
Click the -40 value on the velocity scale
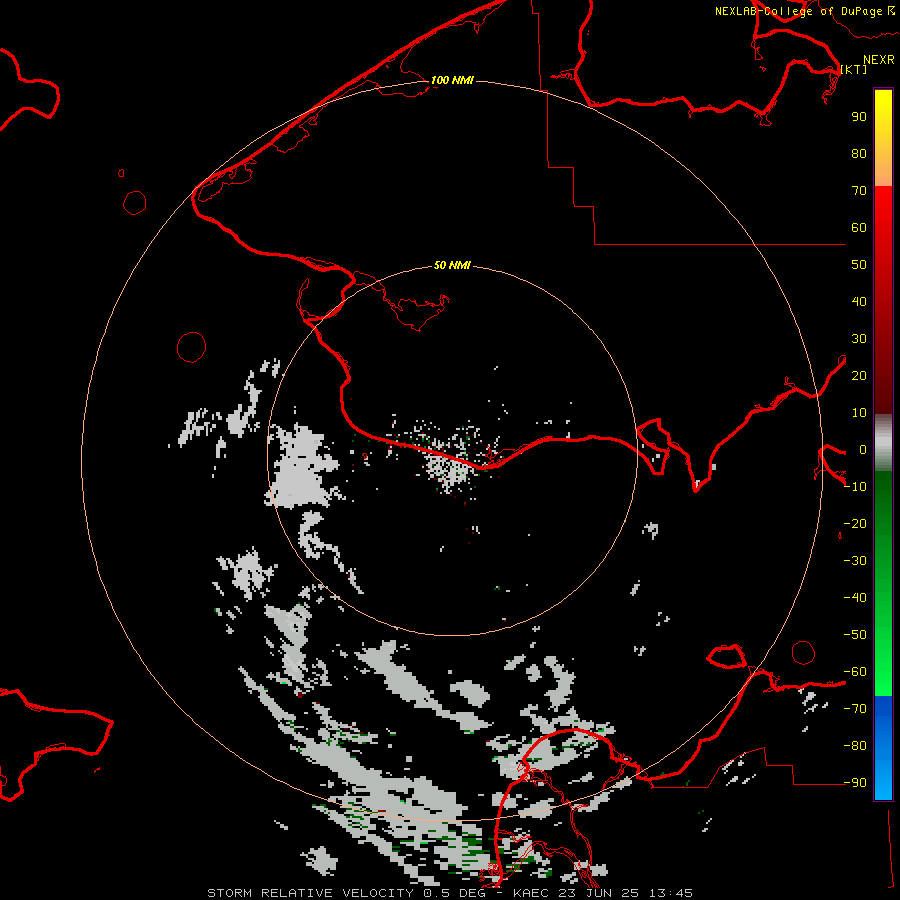(855, 598)
